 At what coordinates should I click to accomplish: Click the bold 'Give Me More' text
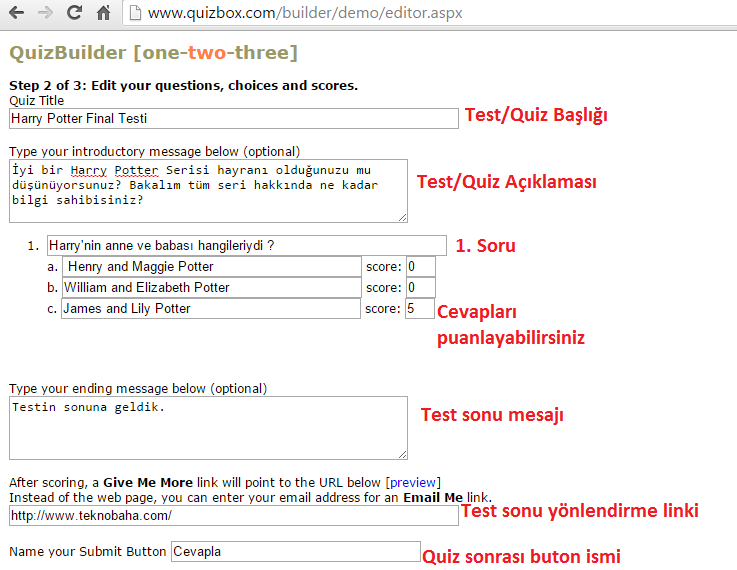coord(148,483)
